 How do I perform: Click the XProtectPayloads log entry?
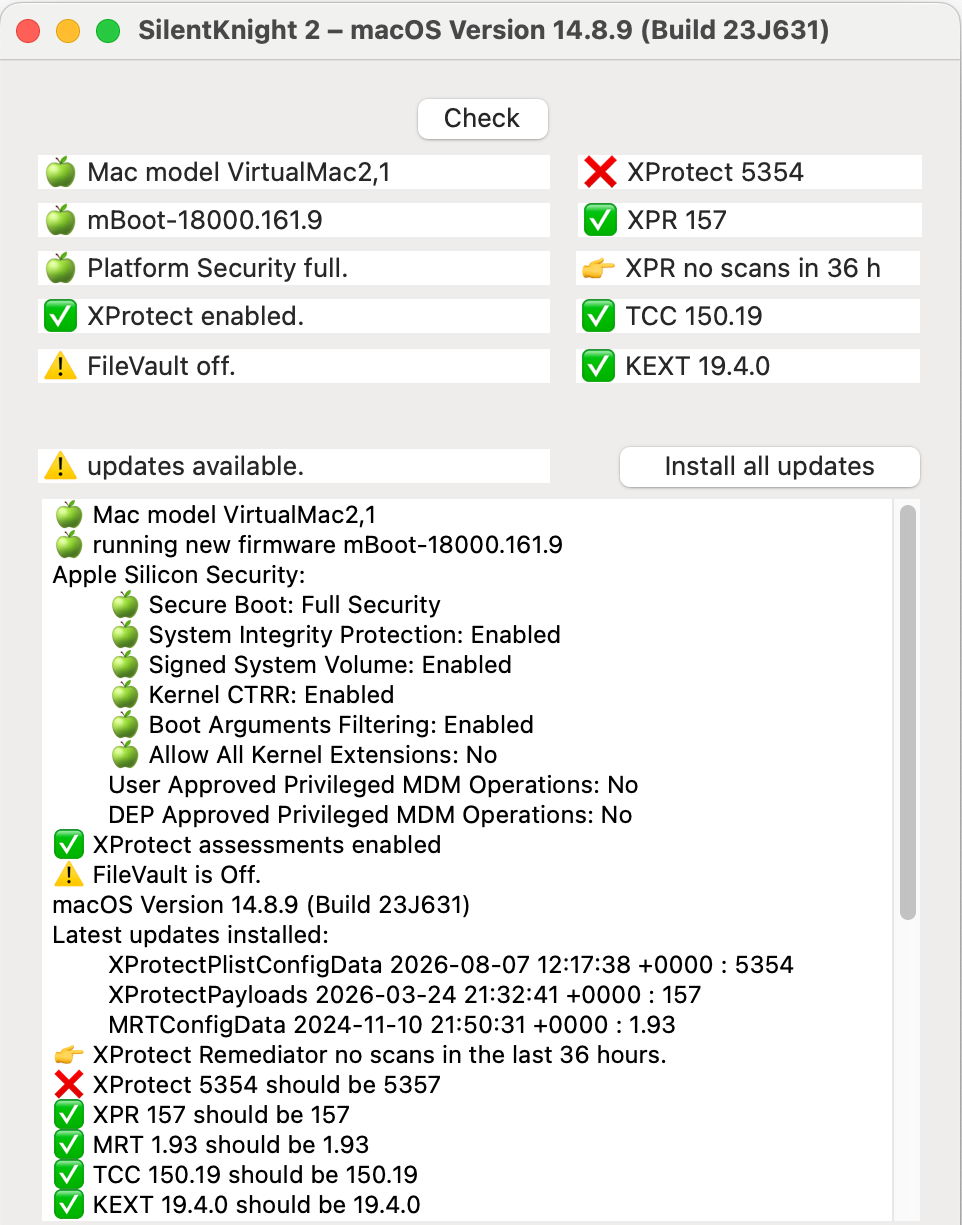point(405,994)
